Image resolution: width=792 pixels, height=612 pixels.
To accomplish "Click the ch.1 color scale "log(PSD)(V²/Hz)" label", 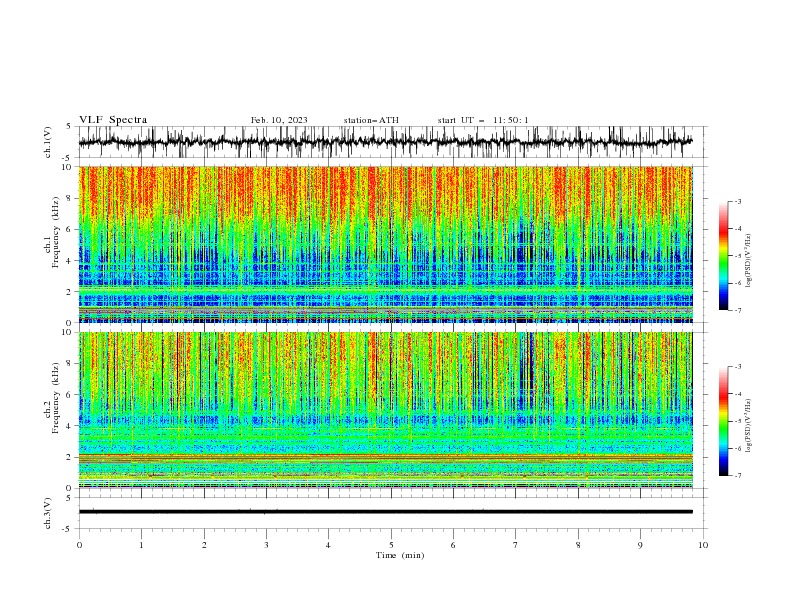I will [x=749, y=261].
